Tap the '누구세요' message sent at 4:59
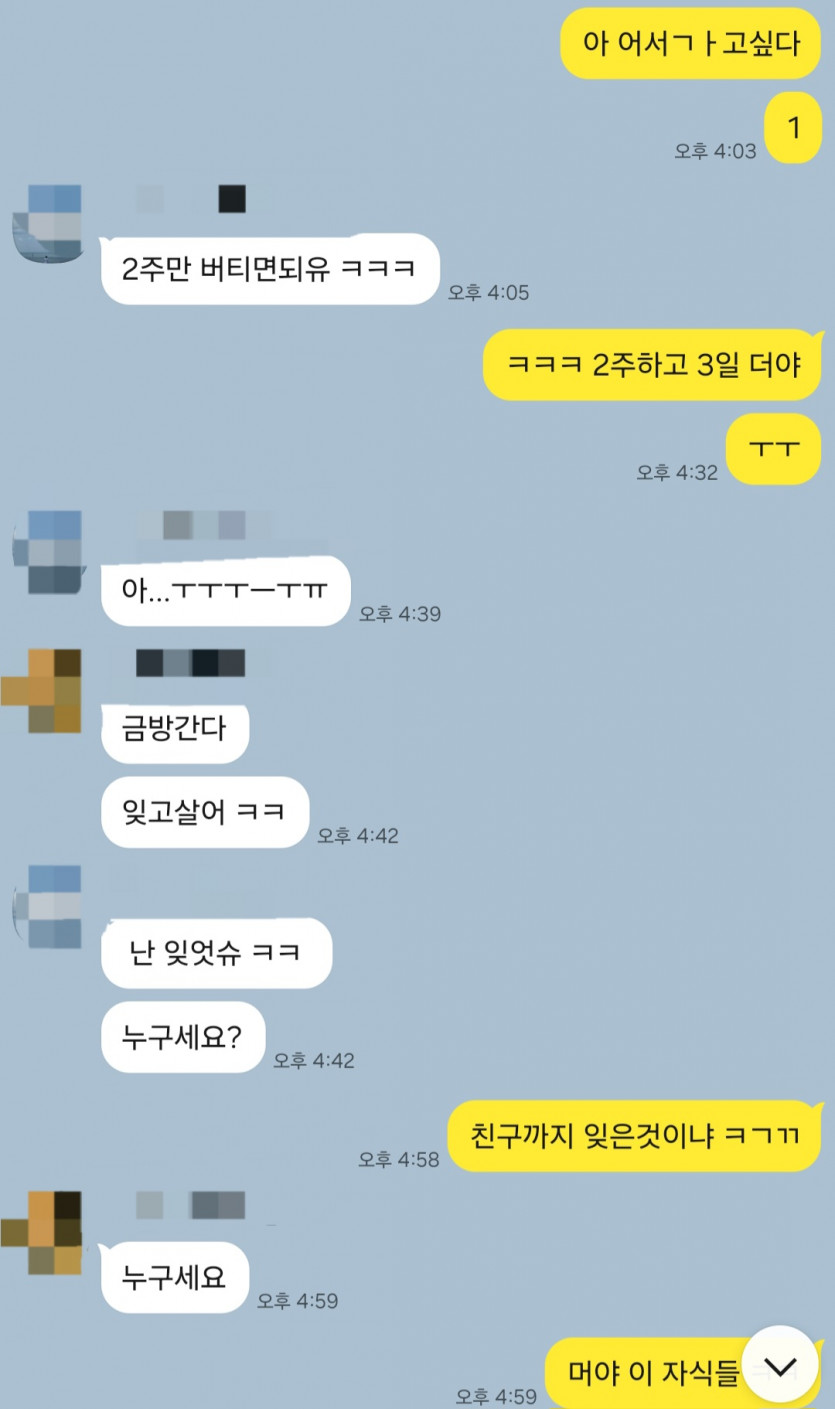 pos(175,1277)
